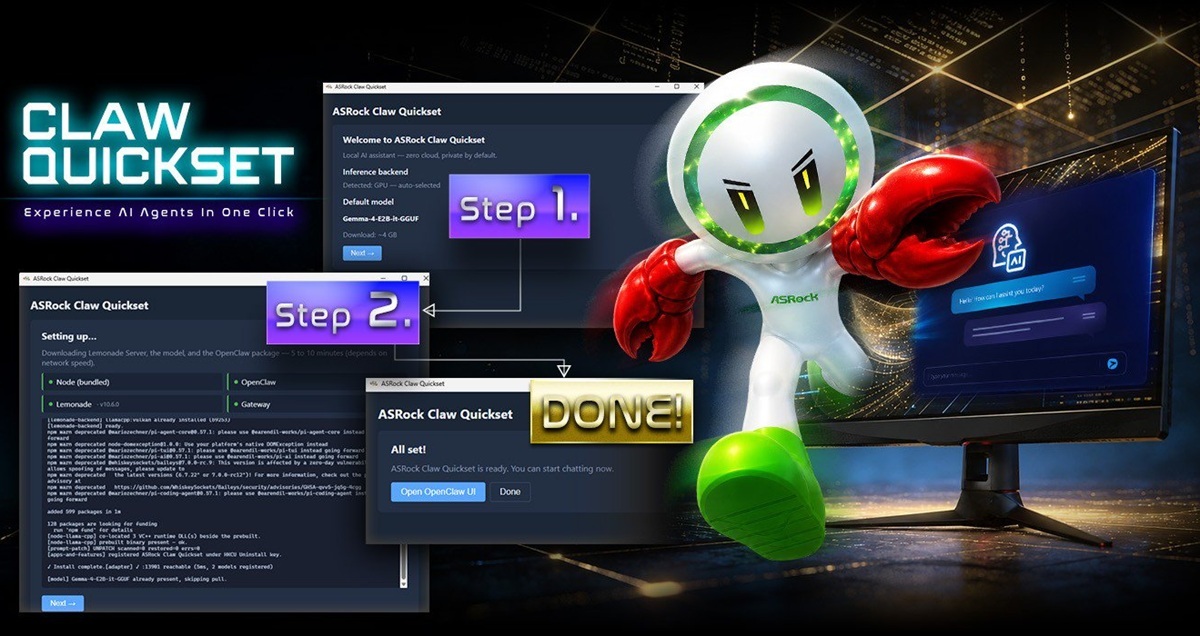Image resolution: width=1200 pixels, height=636 pixels.
Task: Click the Detected: GPU auto-selected text
Action: click(x=392, y=186)
